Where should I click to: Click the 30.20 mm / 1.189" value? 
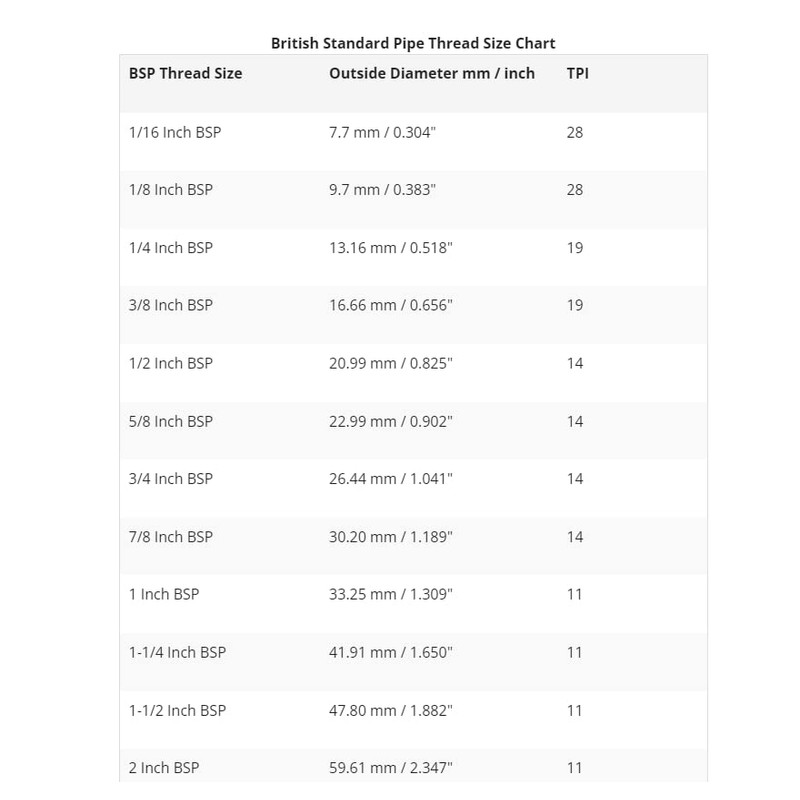pyautogui.click(x=391, y=537)
